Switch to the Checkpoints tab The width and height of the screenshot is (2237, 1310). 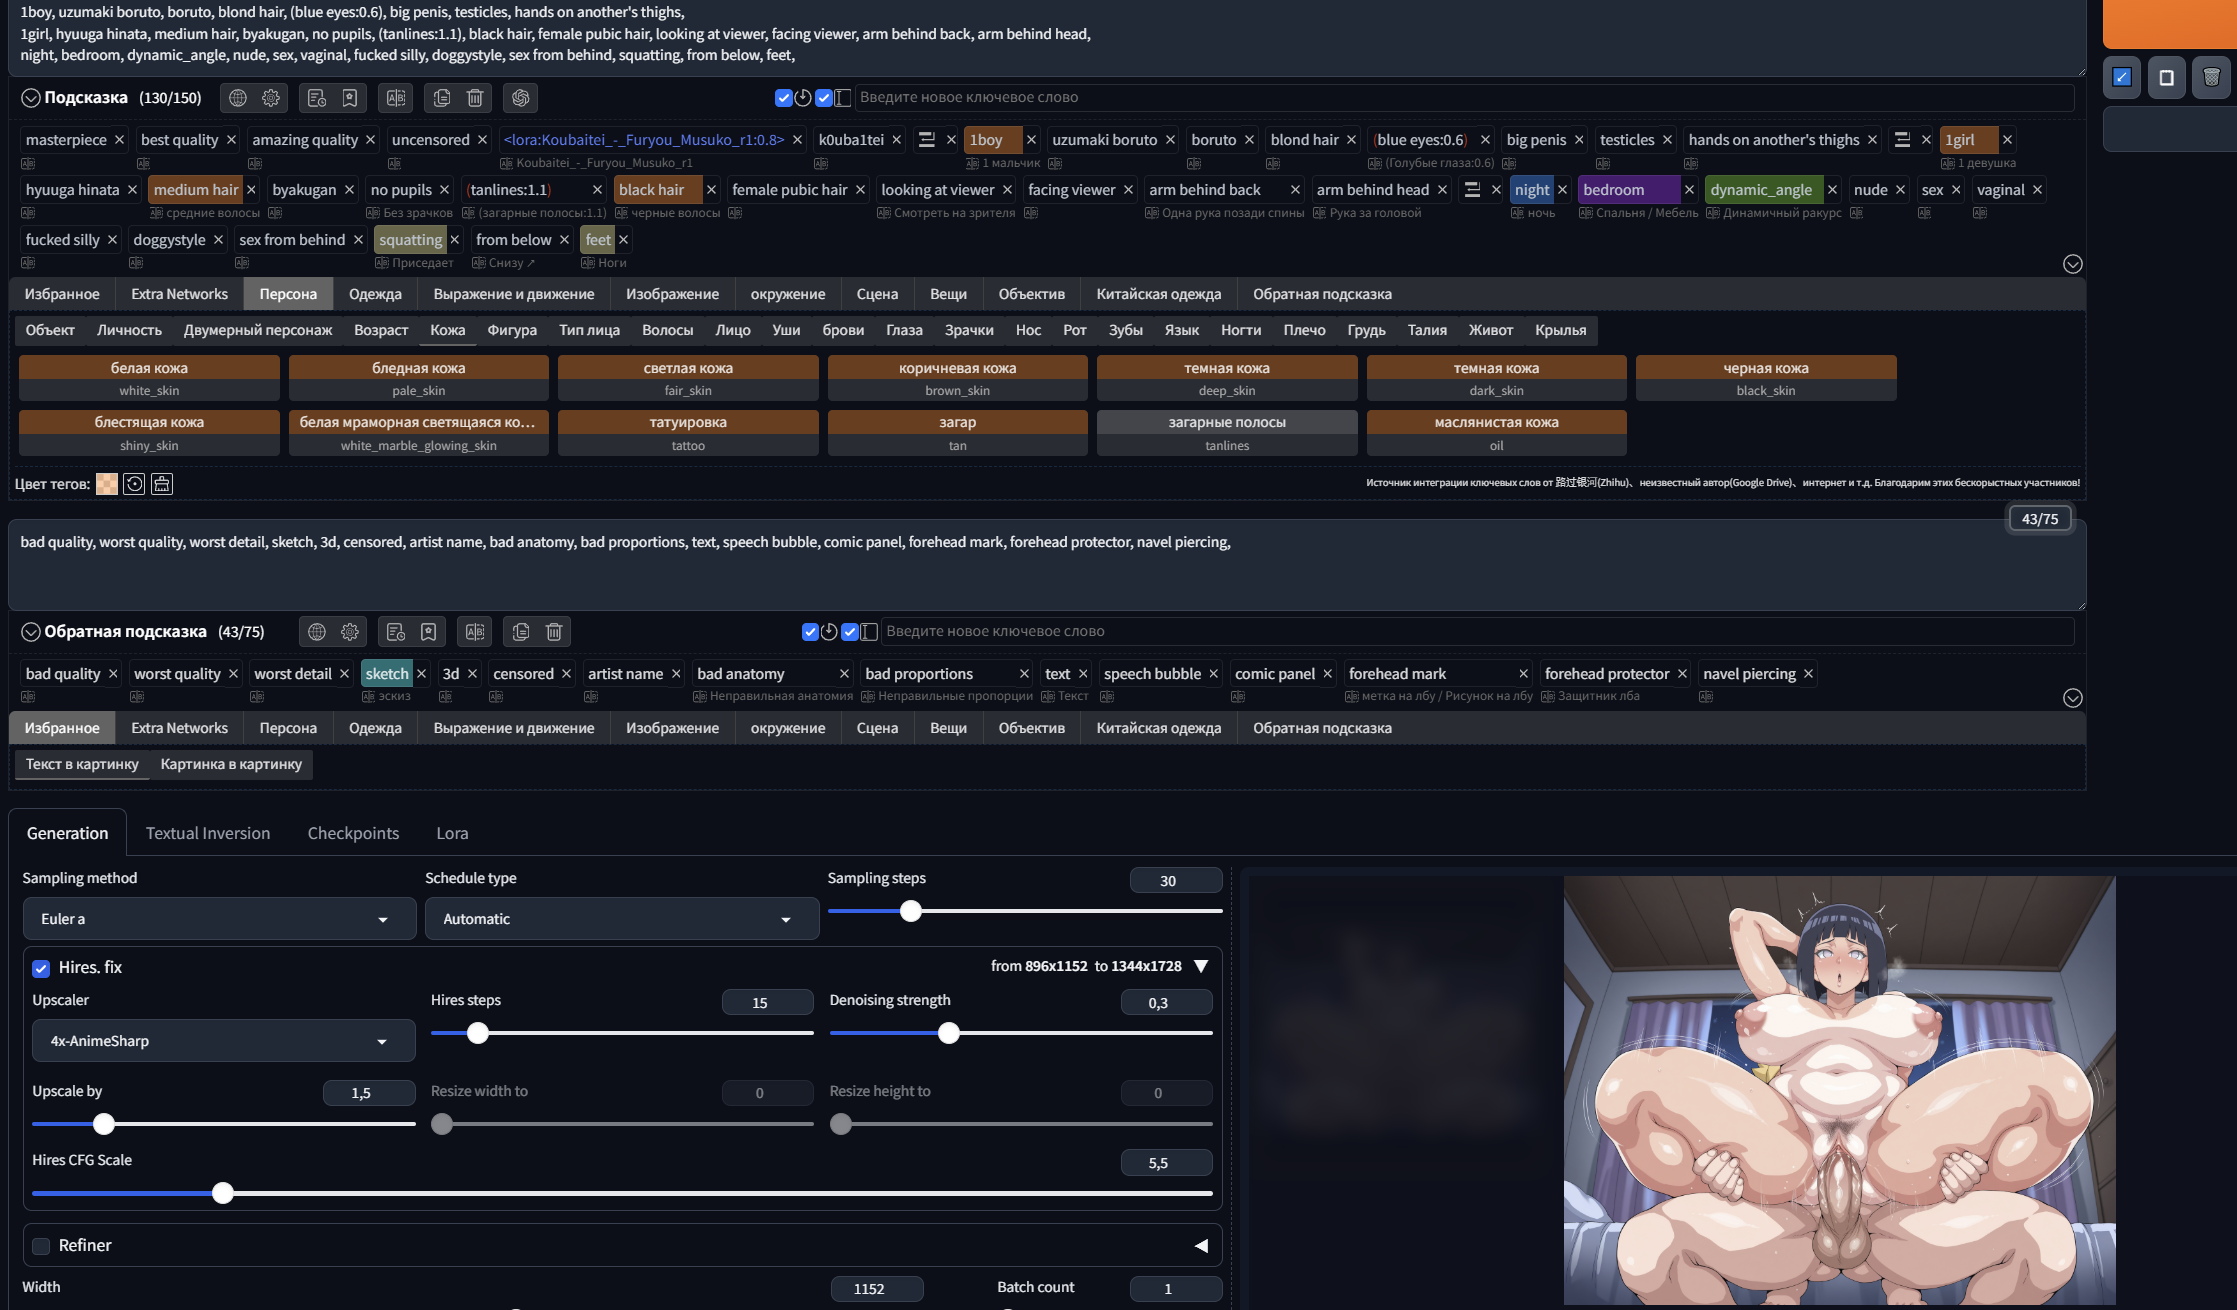click(x=353, y=833)
